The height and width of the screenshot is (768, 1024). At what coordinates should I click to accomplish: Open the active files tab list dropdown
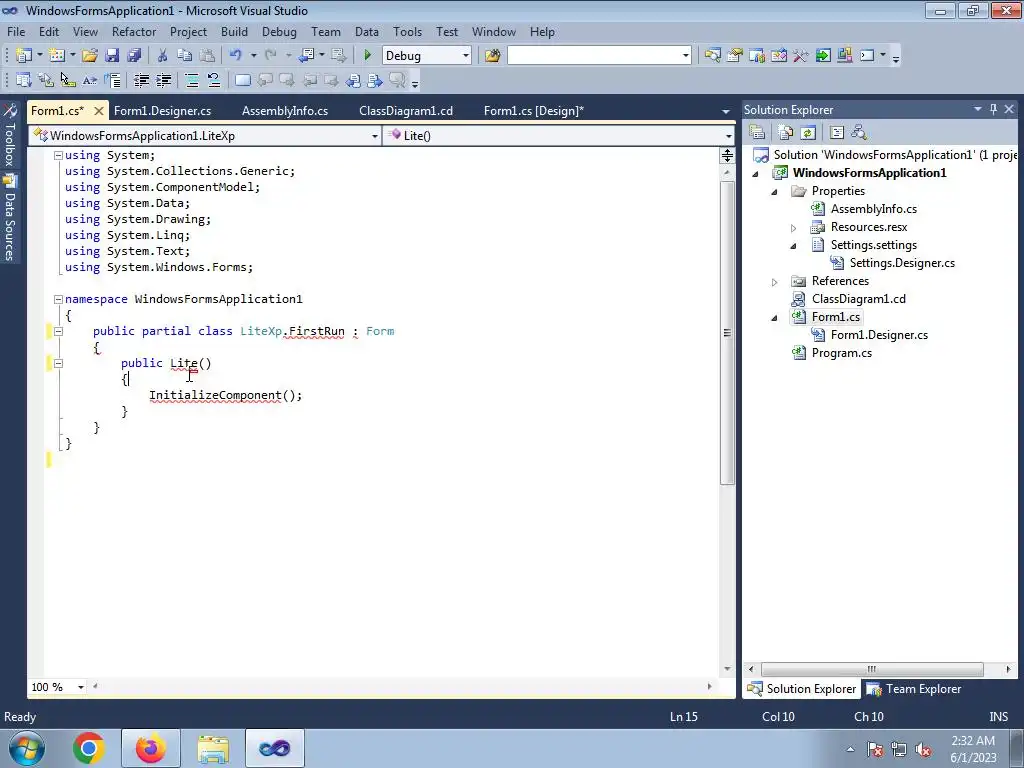point(726,111)
